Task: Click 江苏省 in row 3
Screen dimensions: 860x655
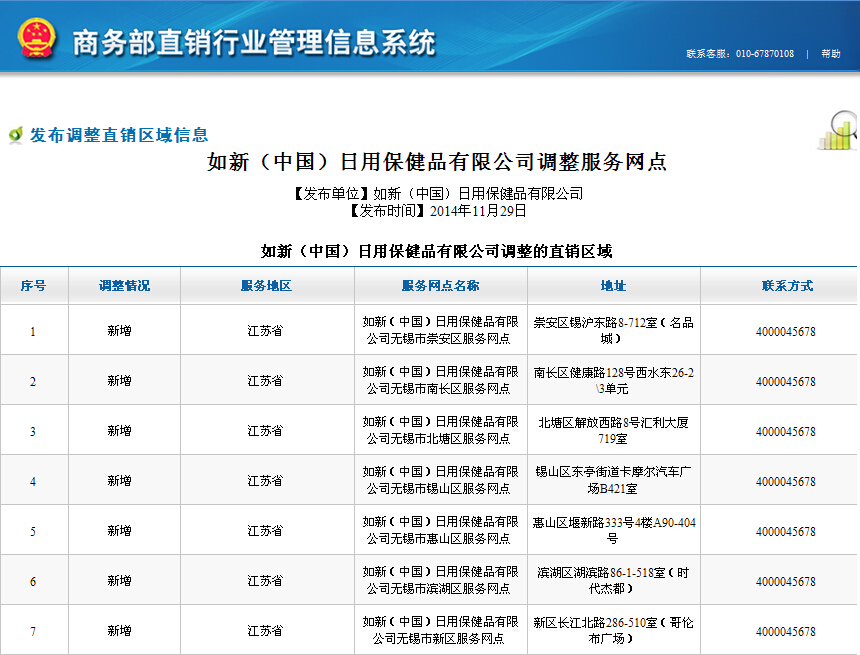Action: pos(265,431)
